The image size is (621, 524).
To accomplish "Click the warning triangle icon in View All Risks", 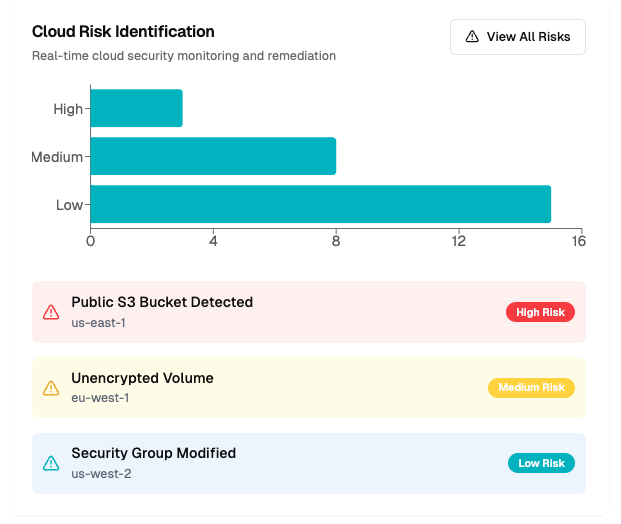I will (472, 37).
